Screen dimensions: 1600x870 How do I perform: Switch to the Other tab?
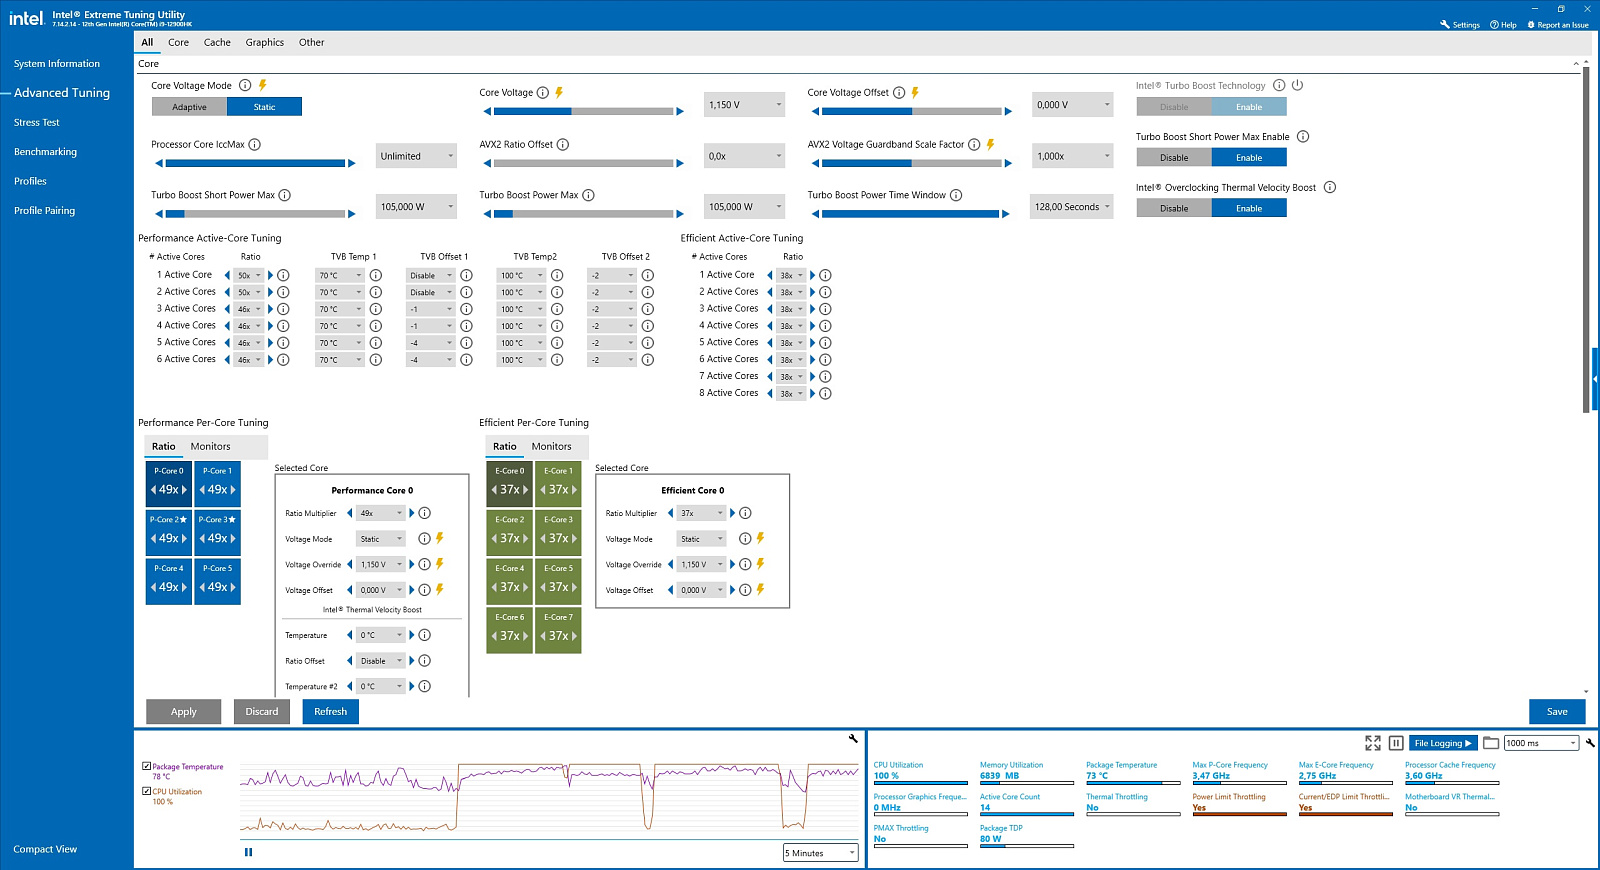click(x=312, y=42)
